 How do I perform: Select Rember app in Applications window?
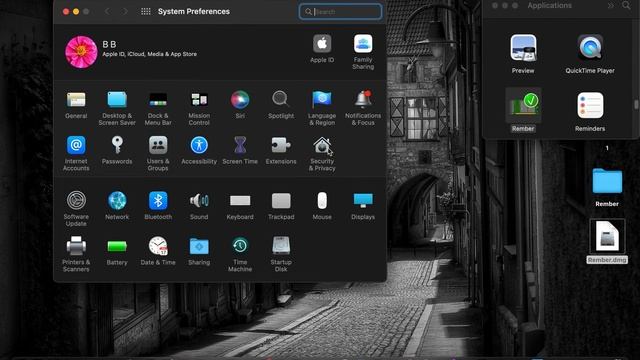coord(523,110)
